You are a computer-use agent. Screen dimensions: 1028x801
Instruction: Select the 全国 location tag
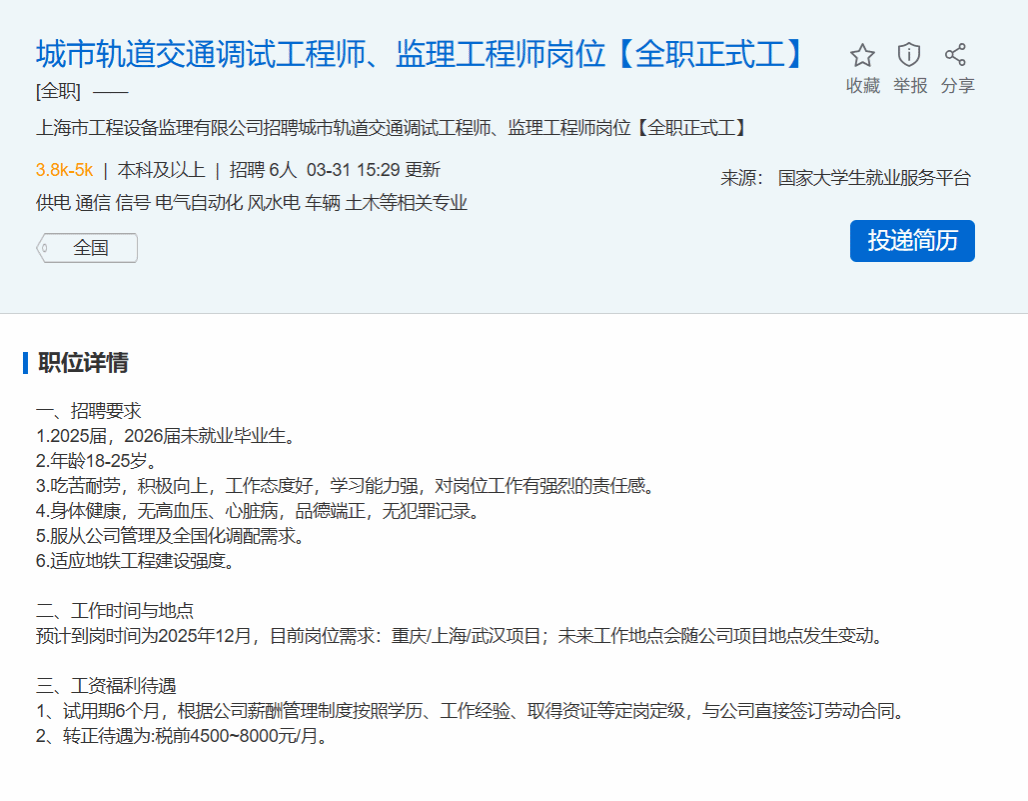(x=90, y=248)
